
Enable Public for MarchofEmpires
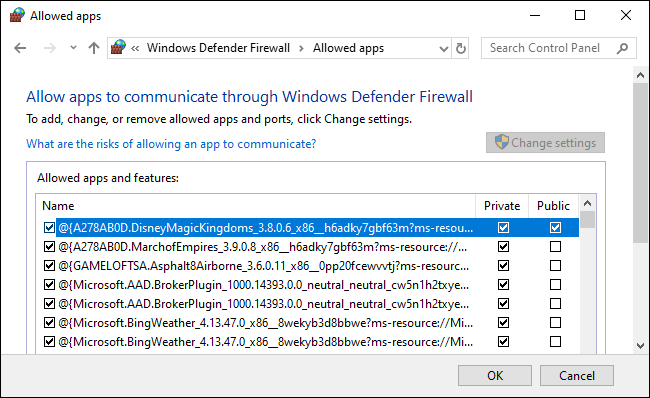point(555,247)
